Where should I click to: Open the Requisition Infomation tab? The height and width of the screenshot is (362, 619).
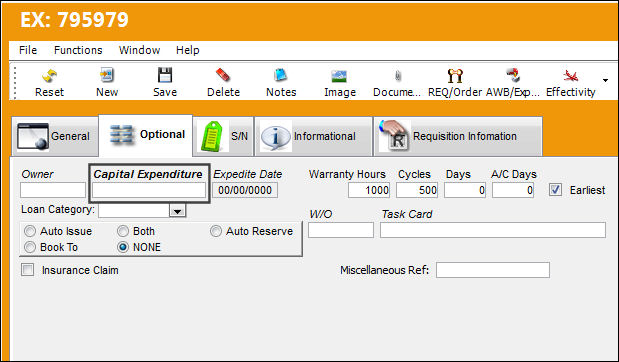tap(458, 137)
